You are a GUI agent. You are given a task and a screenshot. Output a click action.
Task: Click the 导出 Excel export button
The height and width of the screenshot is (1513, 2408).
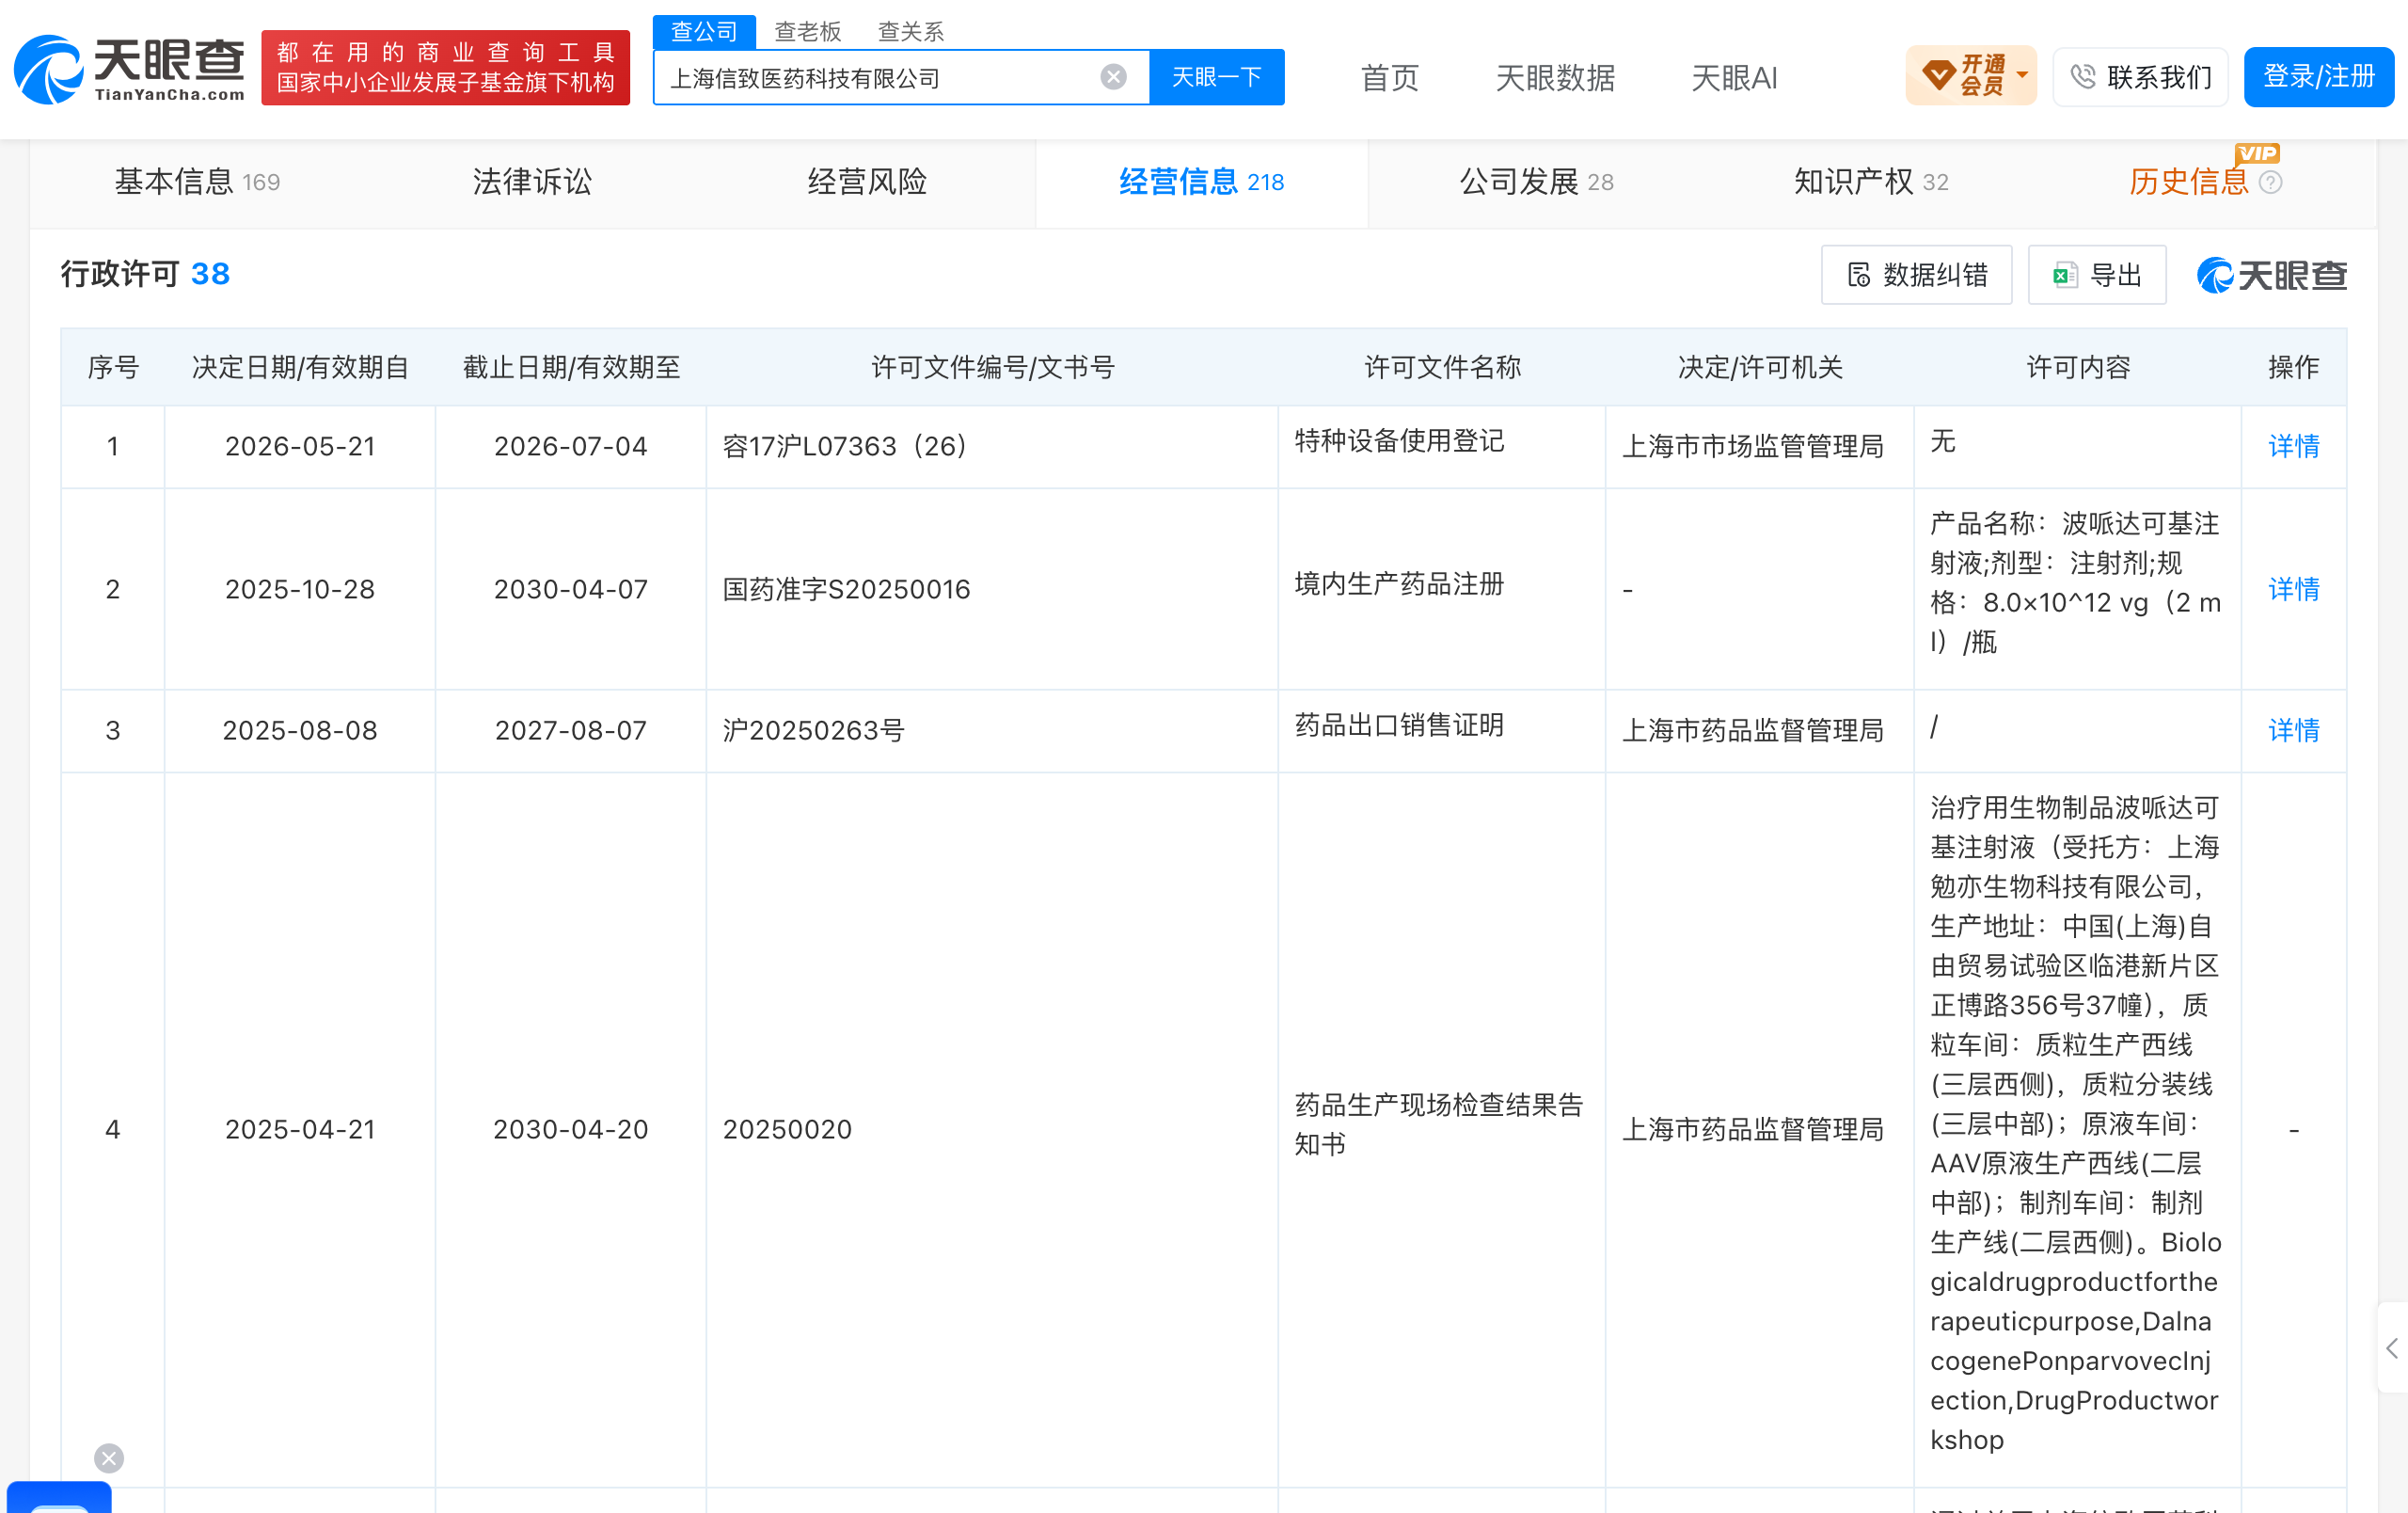2096,275
